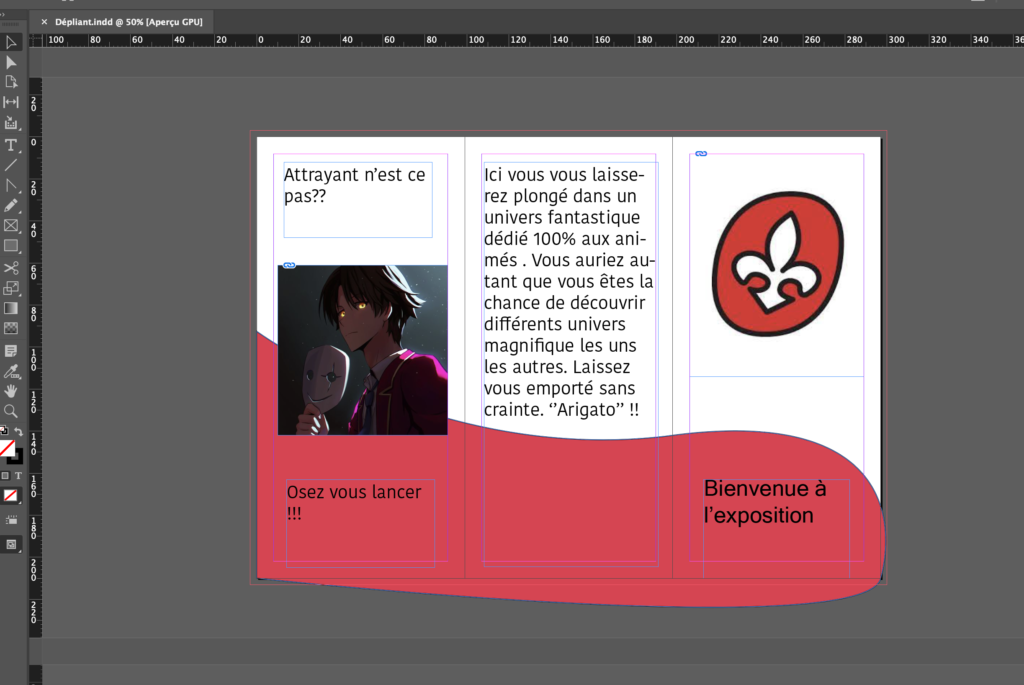Choose the Pencil tool

(11, 206)
